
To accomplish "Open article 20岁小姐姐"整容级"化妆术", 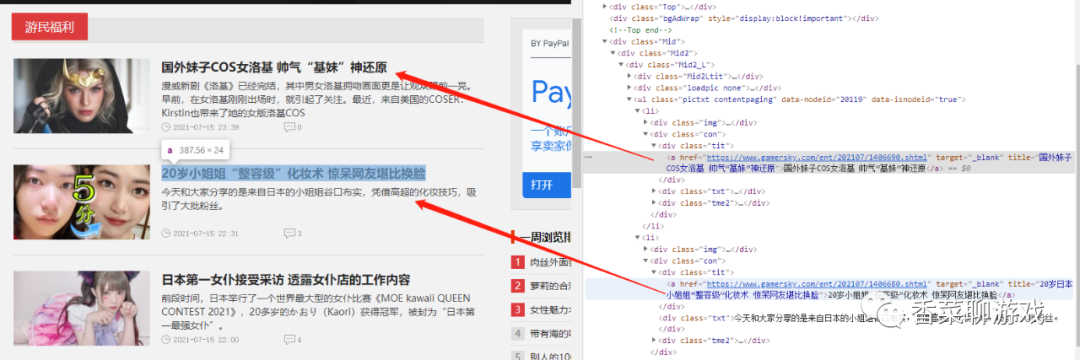I will pos(293,173).
